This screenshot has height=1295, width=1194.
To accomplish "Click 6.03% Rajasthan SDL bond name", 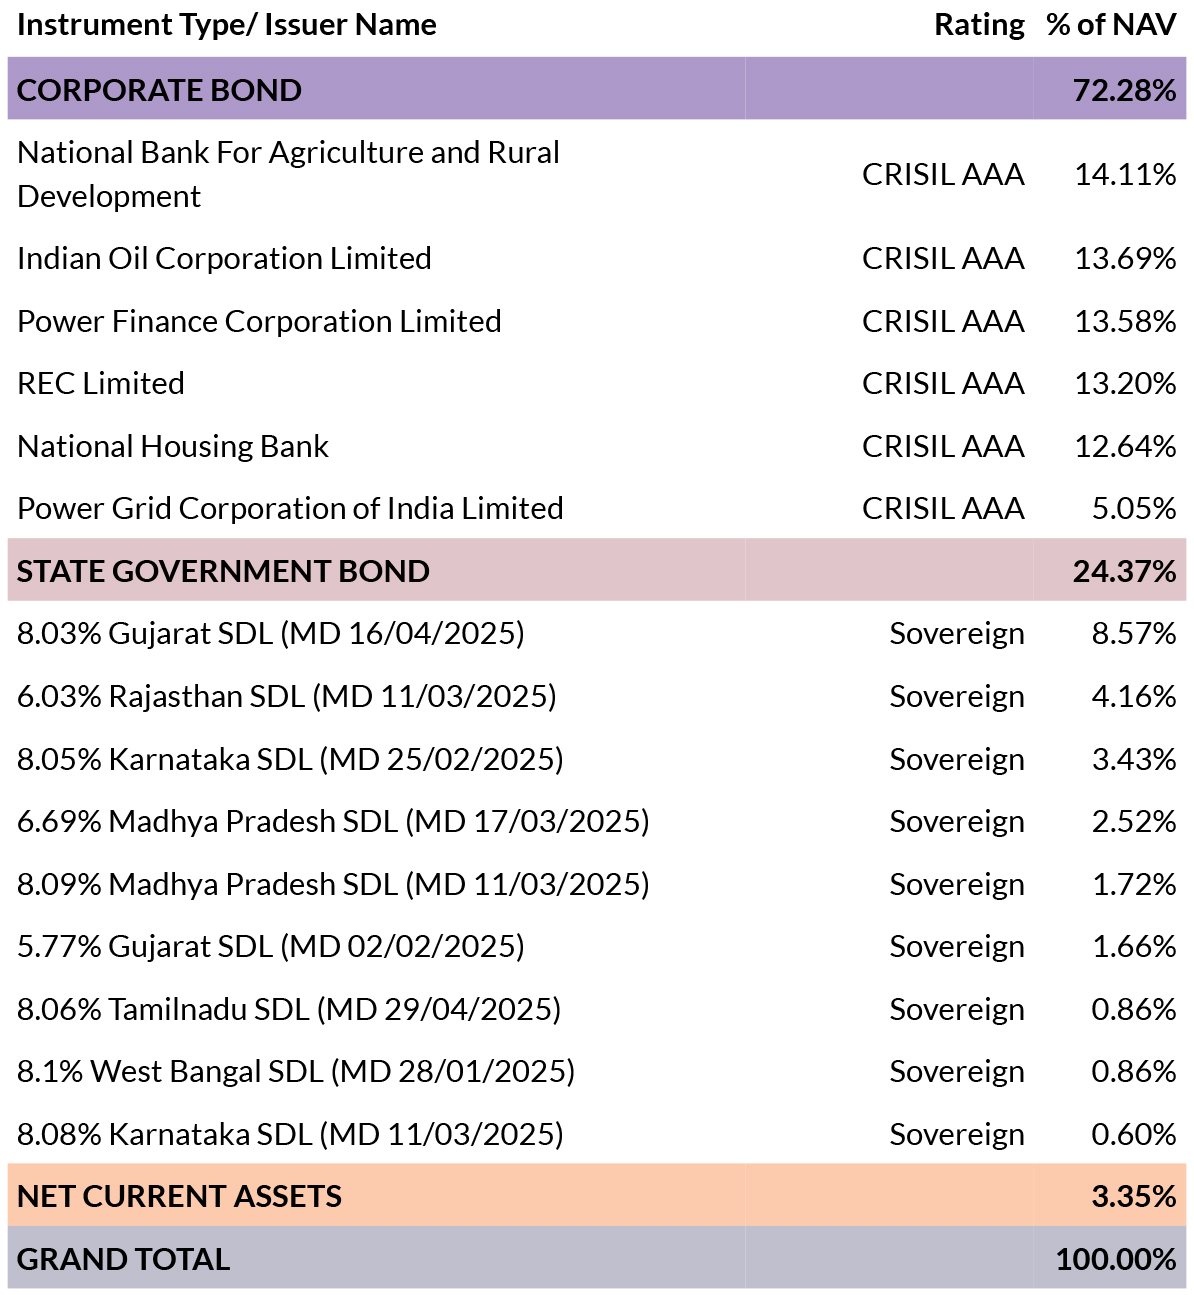I will [287, 696].
